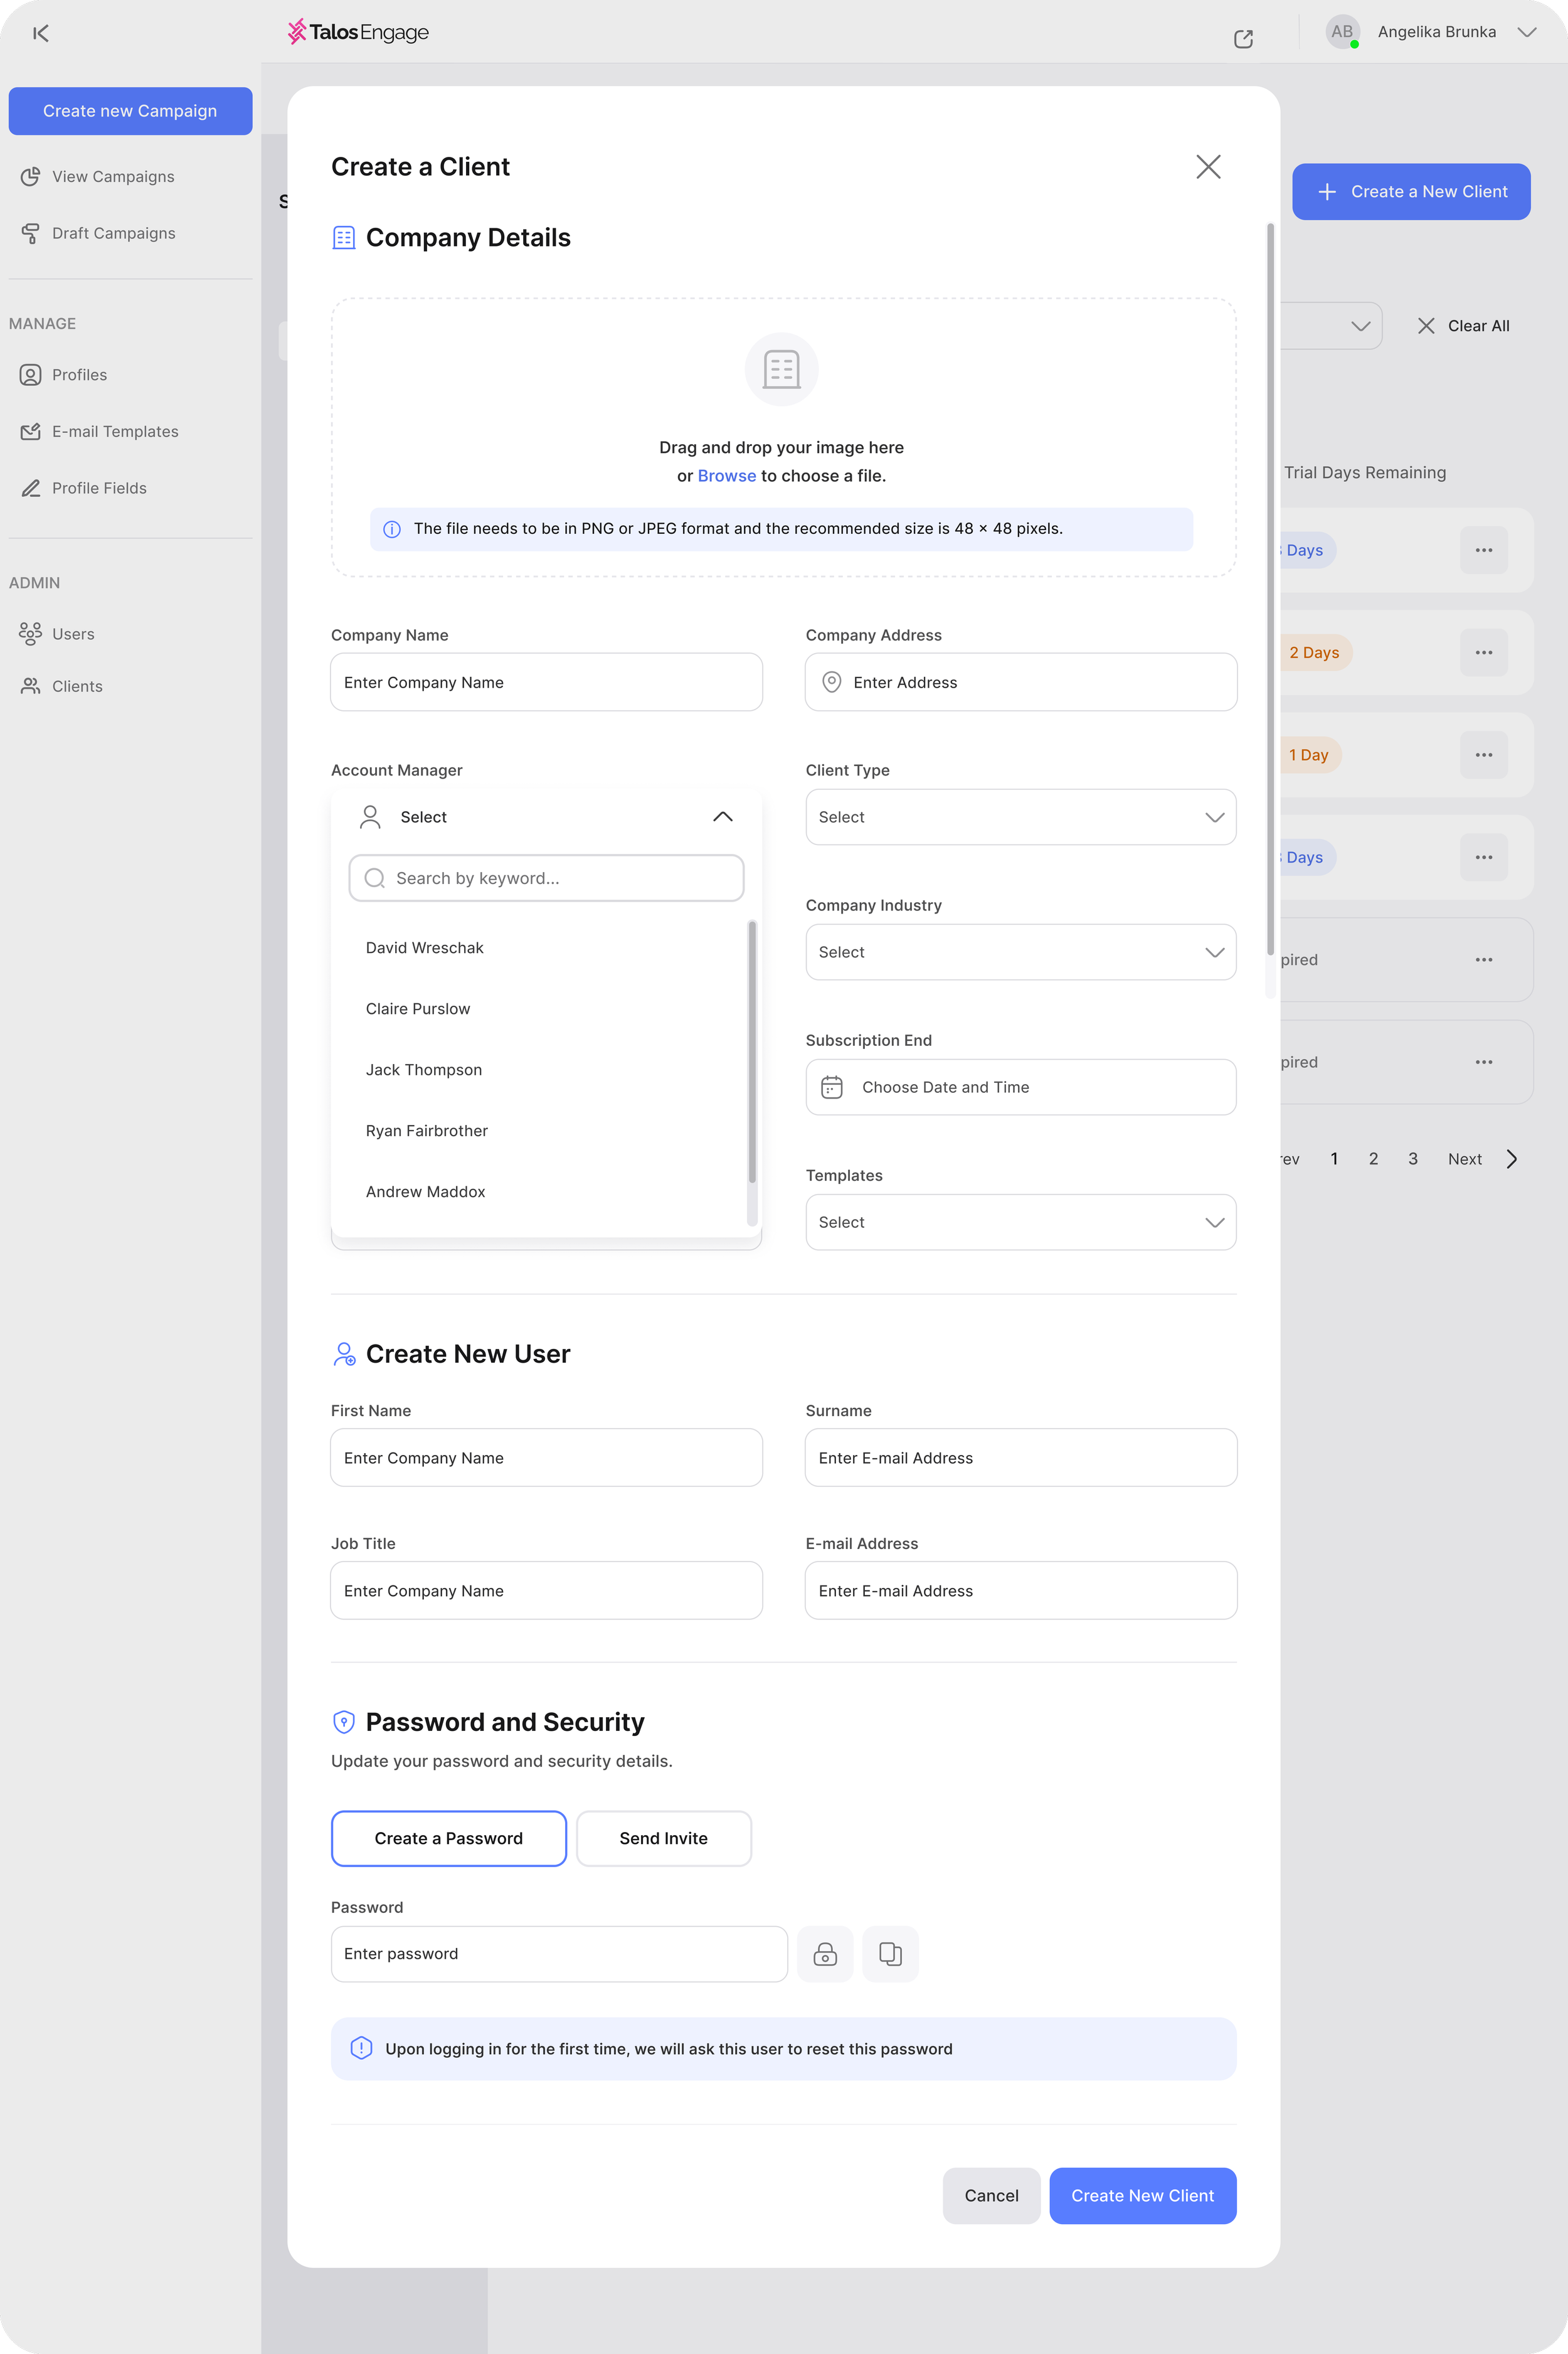Open the Client Type dropdown

pos(1021,817)
